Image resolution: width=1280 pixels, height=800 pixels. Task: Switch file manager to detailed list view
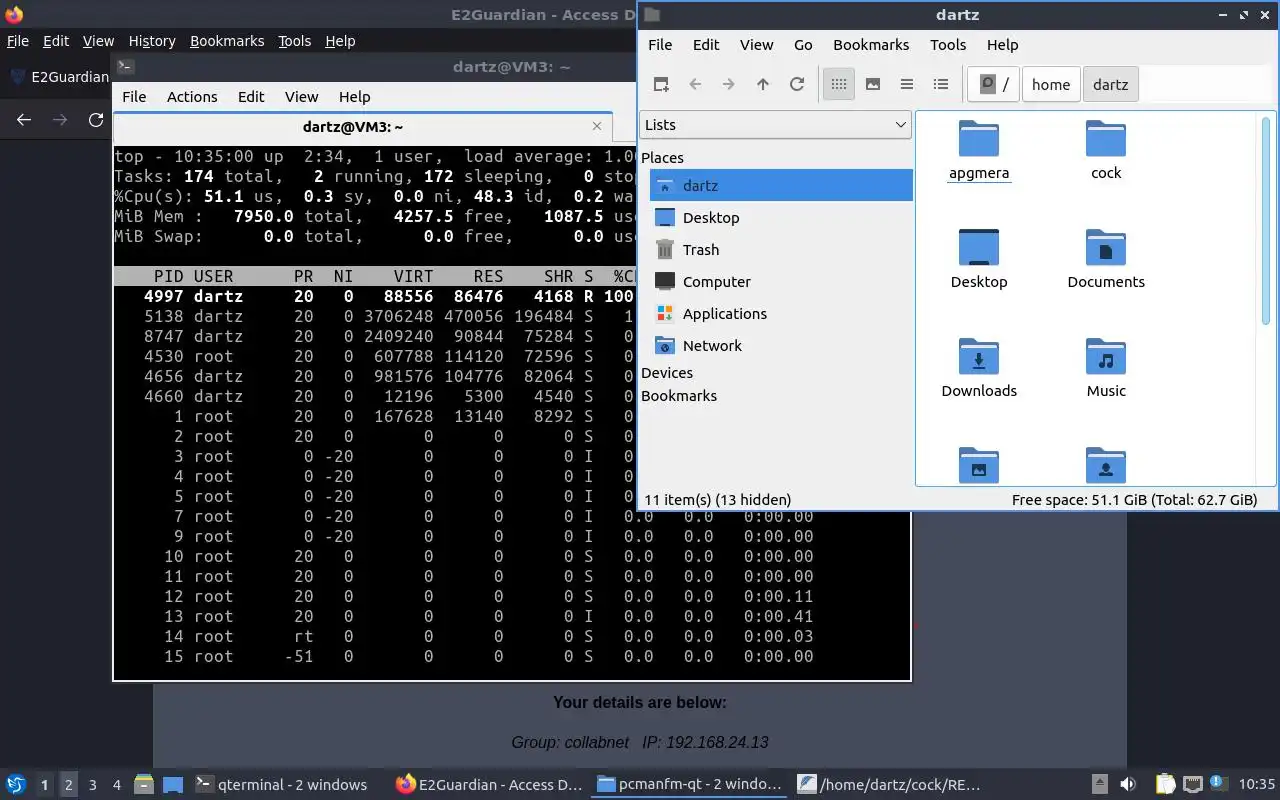point(941,85)
